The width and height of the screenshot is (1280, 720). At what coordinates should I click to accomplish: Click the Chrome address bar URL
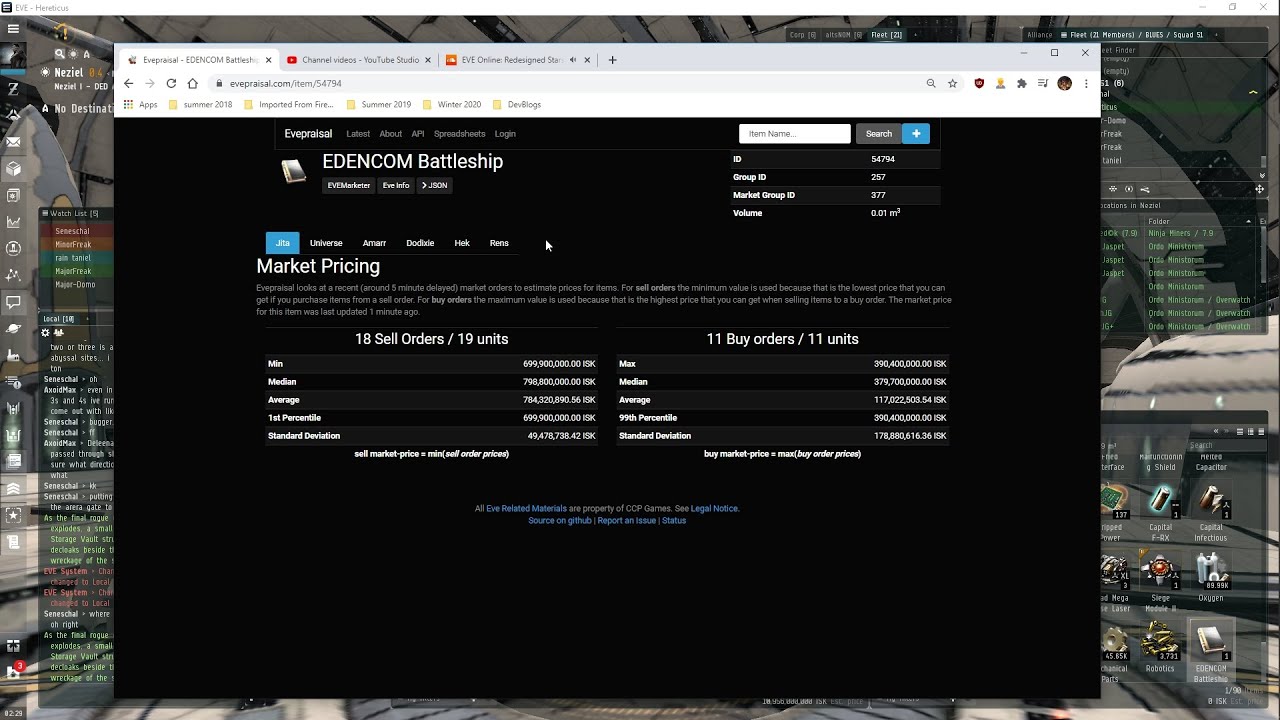(286, 84)
